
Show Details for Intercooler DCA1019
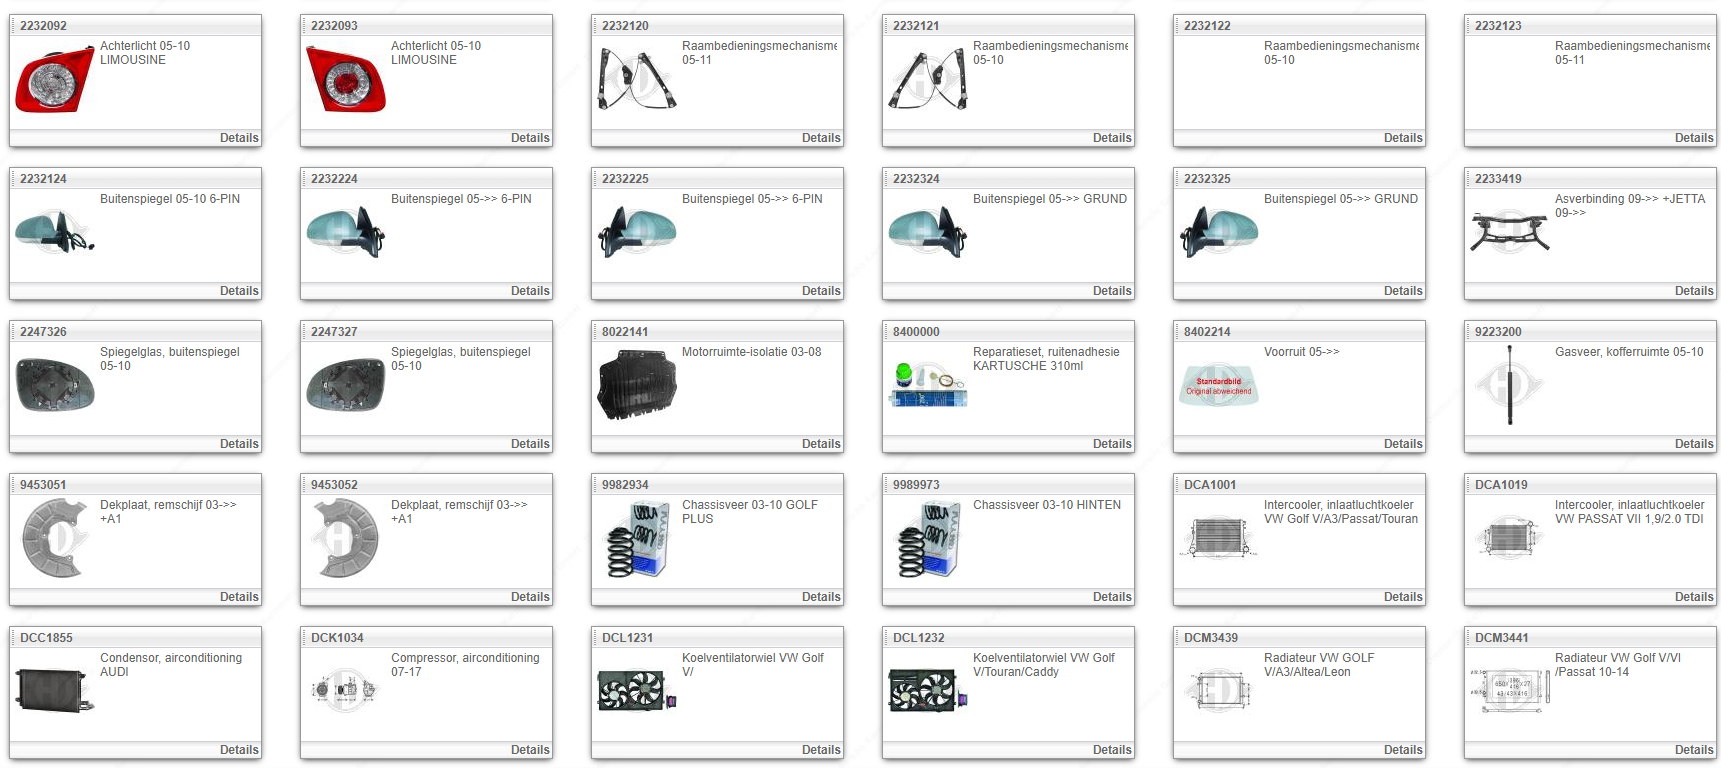1693,597
